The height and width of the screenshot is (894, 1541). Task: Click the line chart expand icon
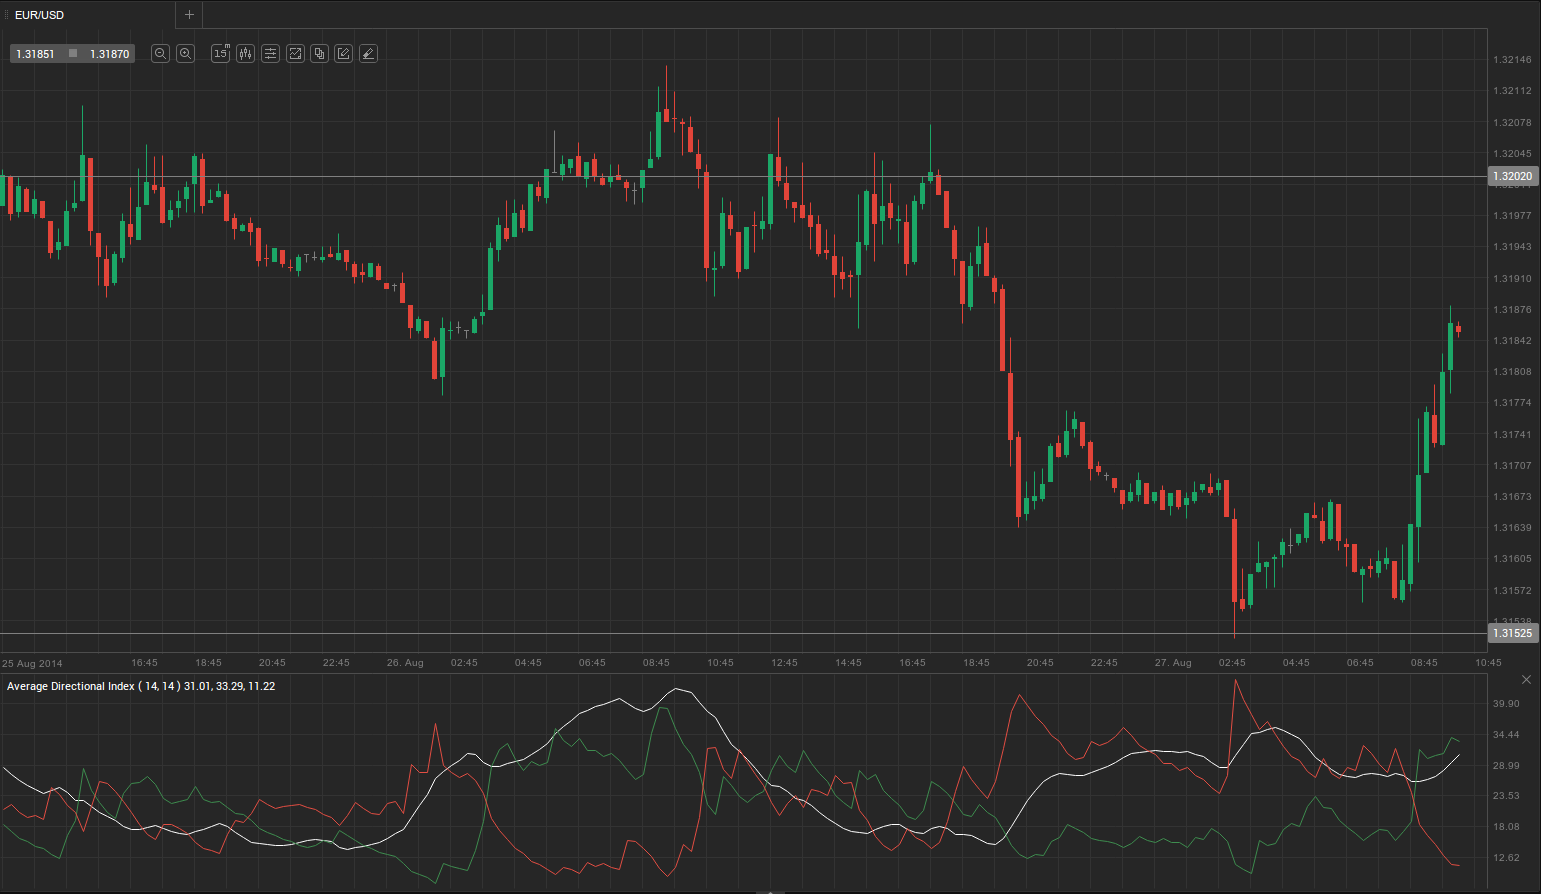pyautogui.click(x=295, y=54)
